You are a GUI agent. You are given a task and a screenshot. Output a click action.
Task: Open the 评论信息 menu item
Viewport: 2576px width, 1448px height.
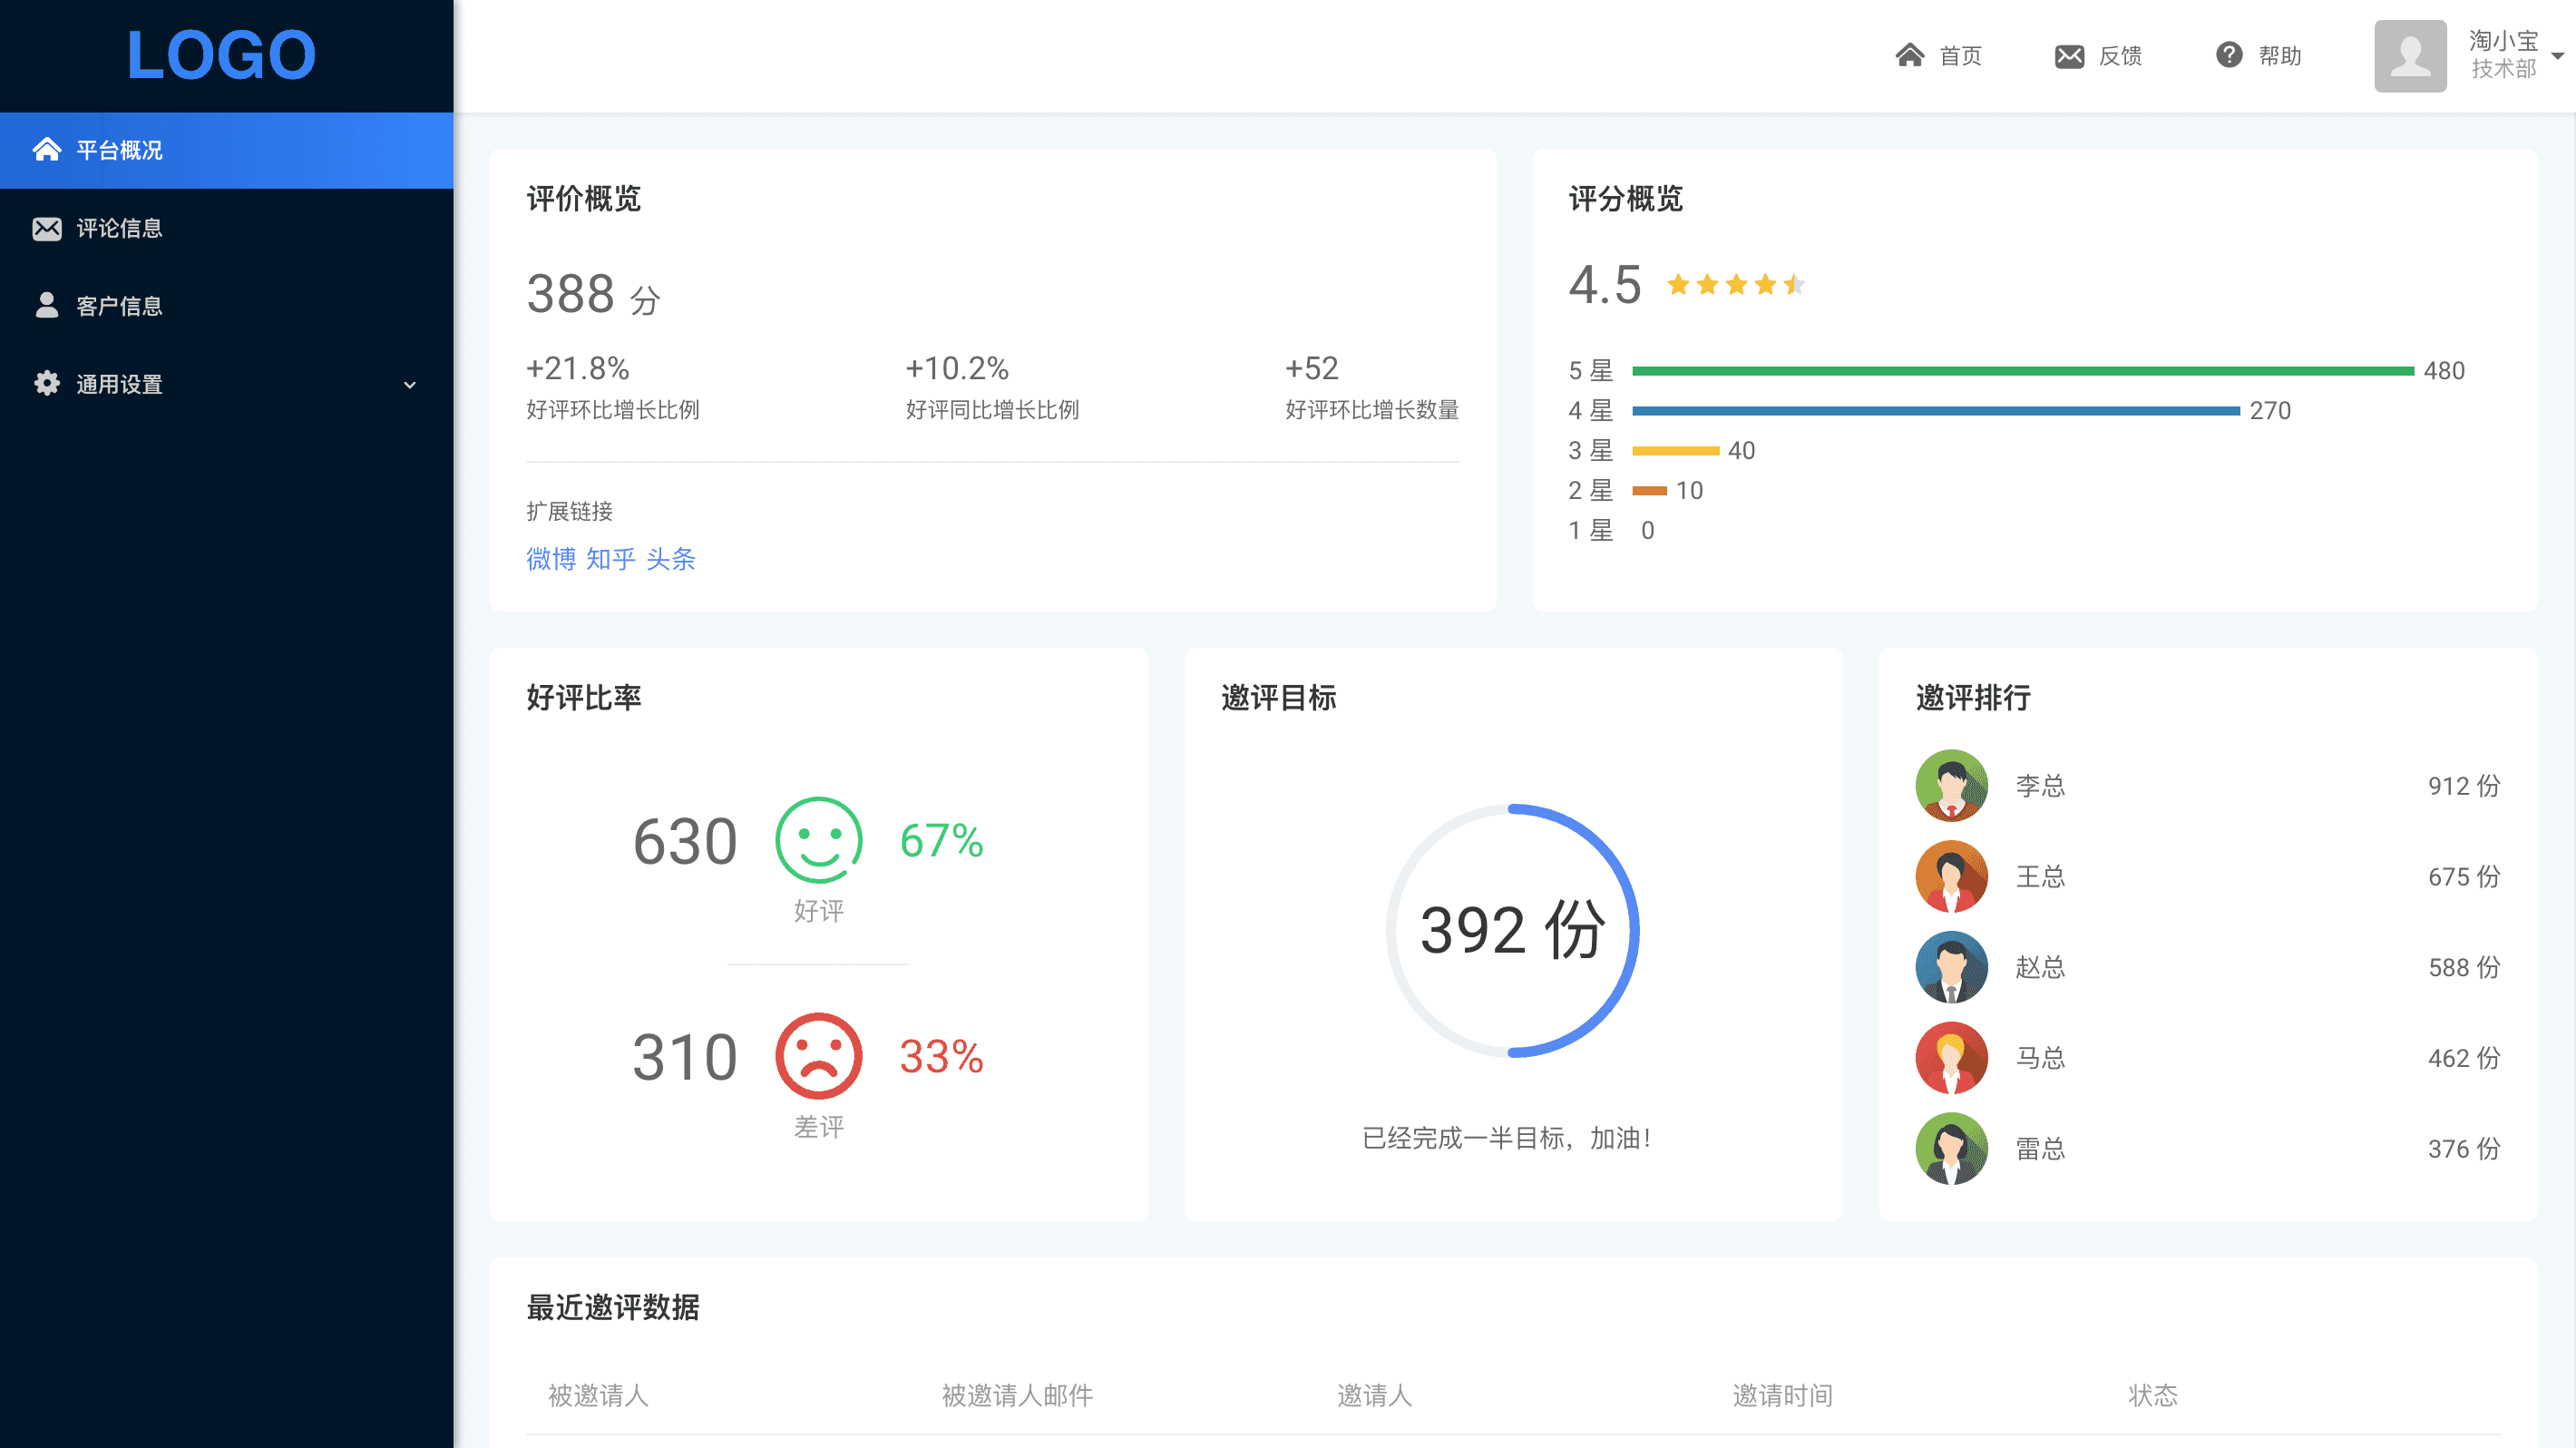coord(226,228)
